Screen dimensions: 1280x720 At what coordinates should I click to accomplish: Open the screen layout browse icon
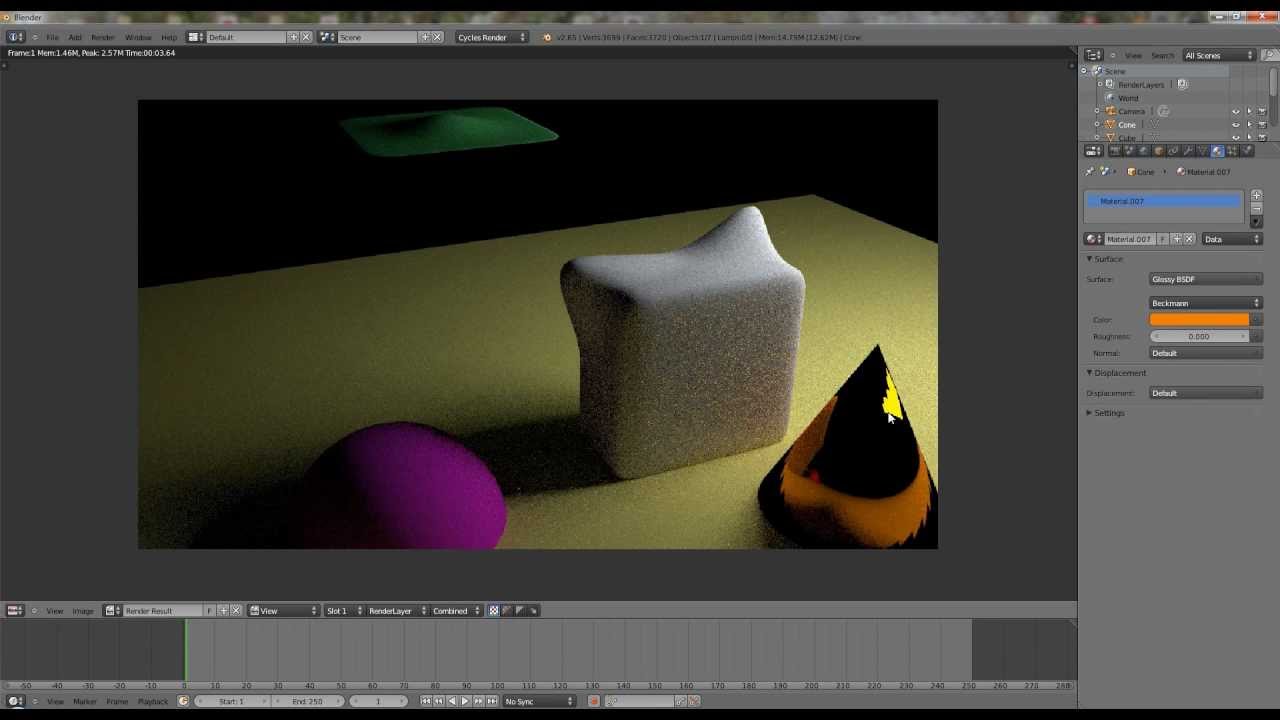[196, 37]
